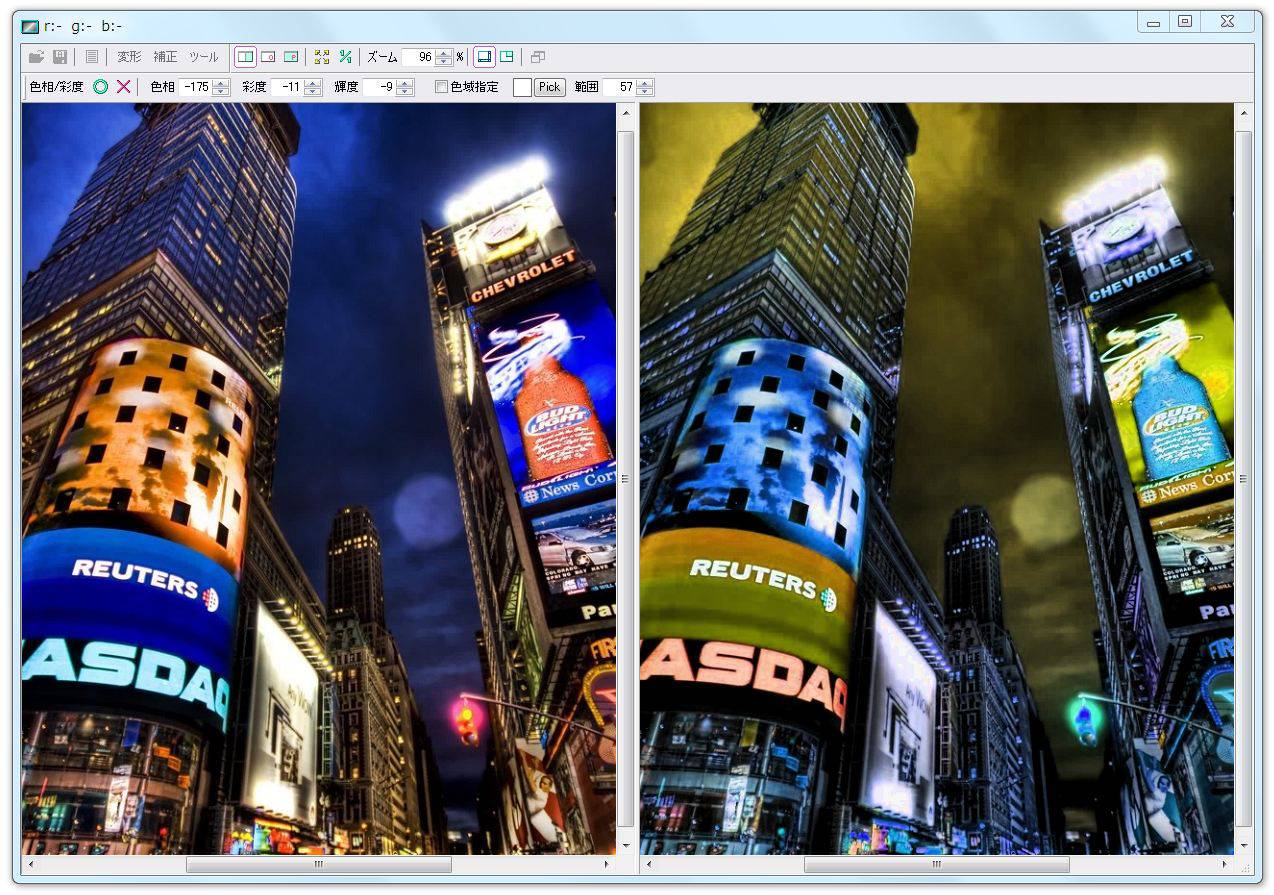Click the application icon in the title bar
Image resolution: width=1274 pixels, height=895 pixels.
(30, 26)
